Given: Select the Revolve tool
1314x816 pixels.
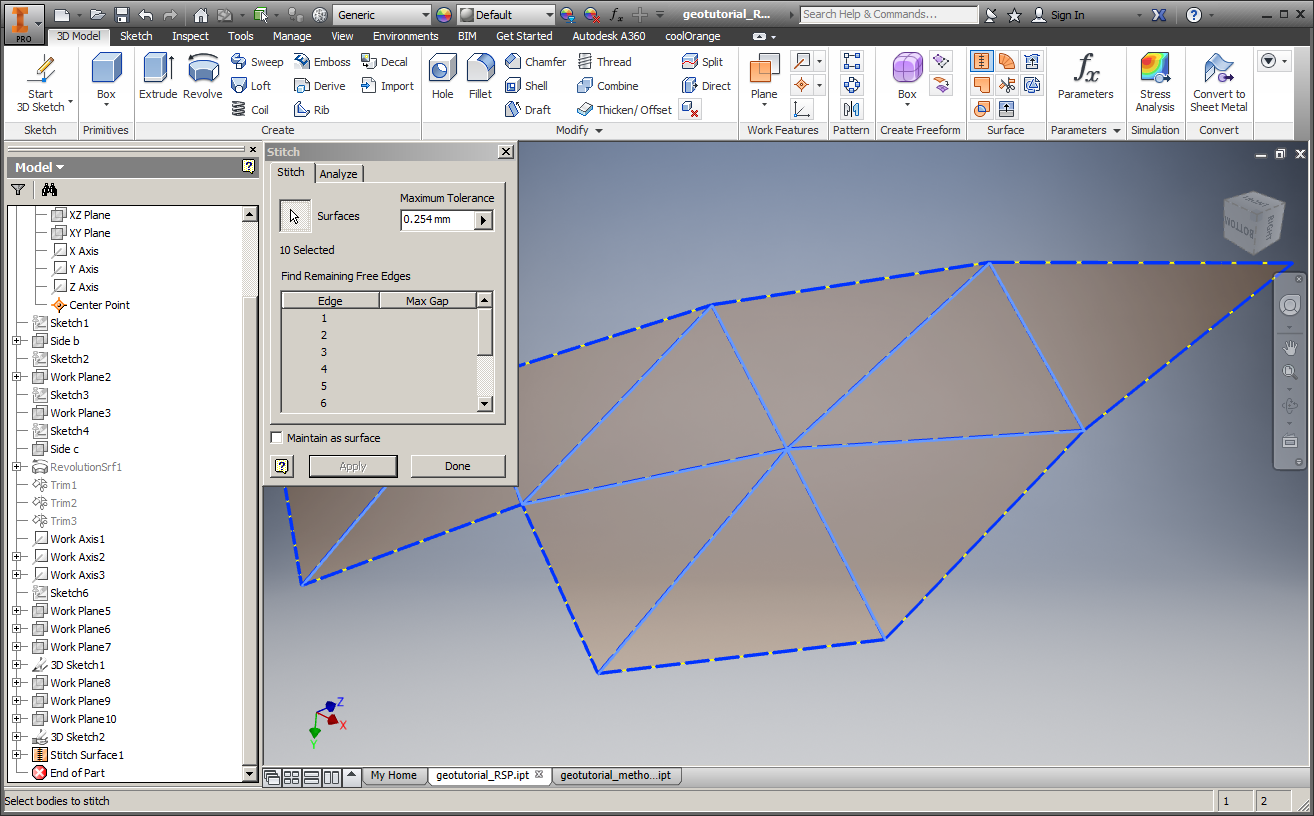Looking at the screenshot, I should (x=203, y=77).
